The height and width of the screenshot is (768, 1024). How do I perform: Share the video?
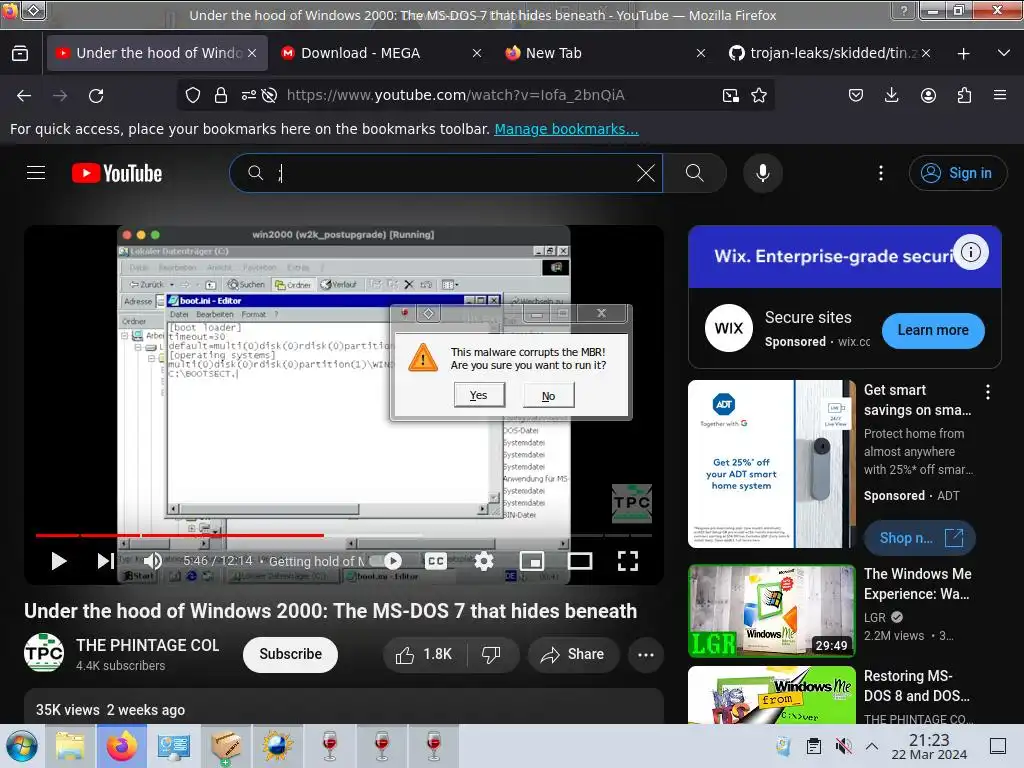coord(573,654)
